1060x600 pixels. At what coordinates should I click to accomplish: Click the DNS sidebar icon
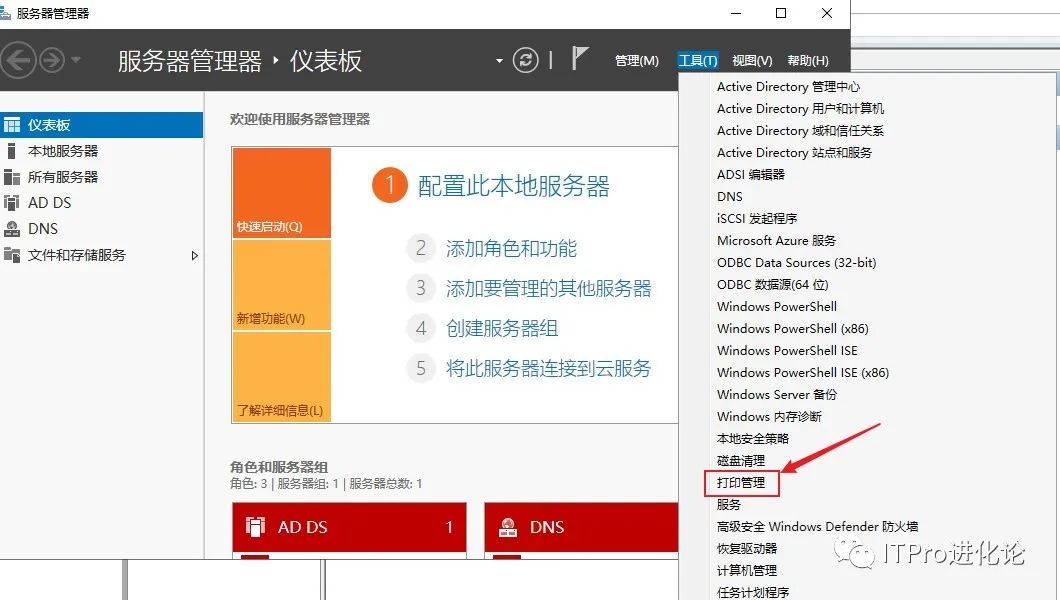tap(11, 229)
